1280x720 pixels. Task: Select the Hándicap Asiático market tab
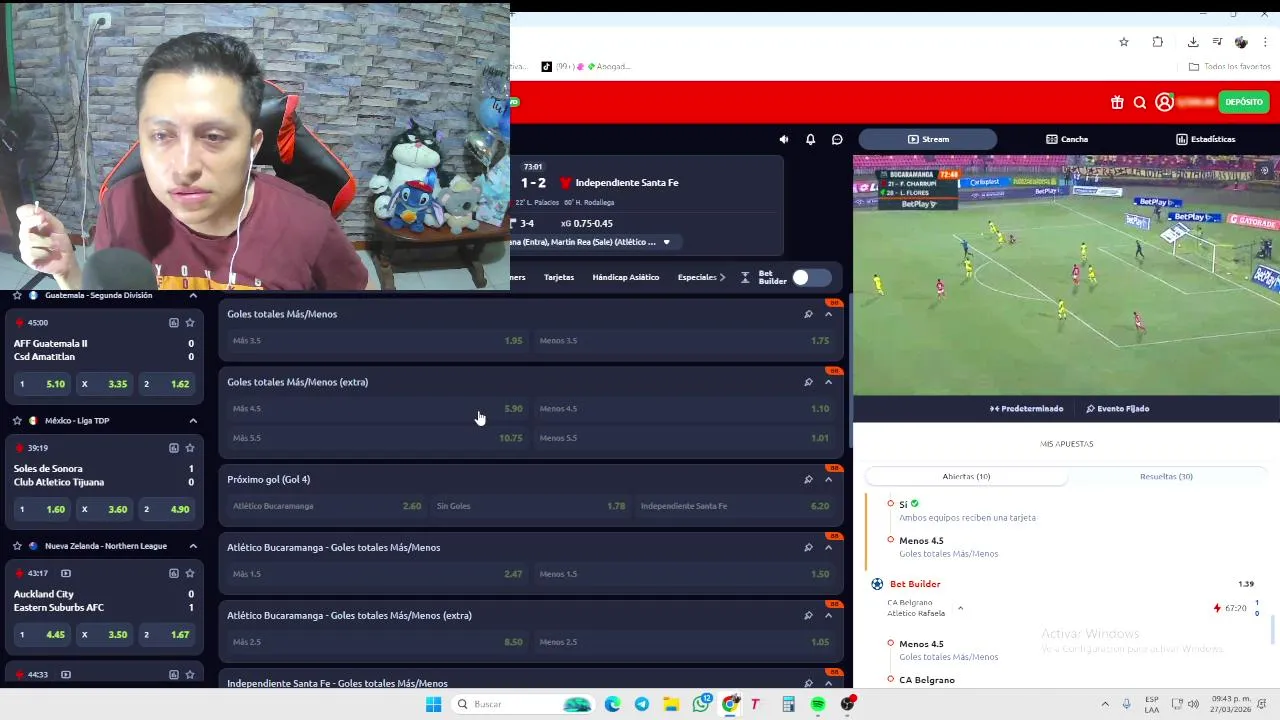point(625,277)
